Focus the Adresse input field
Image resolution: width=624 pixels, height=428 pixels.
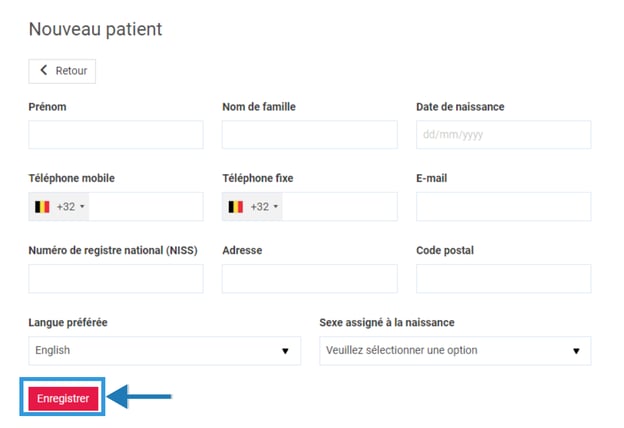pyautogui.click(x=309, y=279)
